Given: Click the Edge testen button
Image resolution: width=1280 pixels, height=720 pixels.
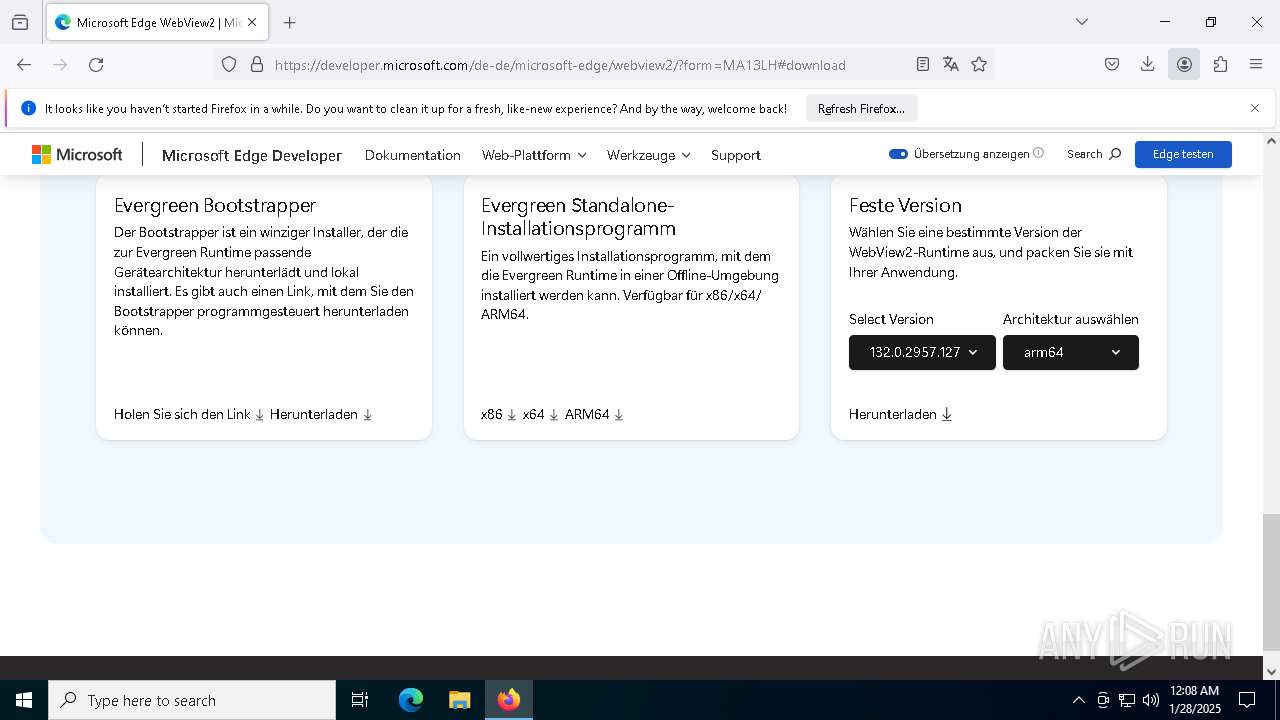Looking at the screenshot, I should [1183, 154].
